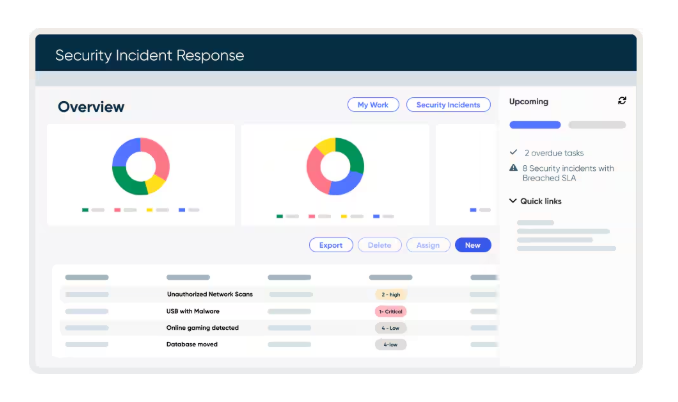Viewport: 678px width, 402px height.
Task: Open the Database moved incident
Action: tap(191, 344)
